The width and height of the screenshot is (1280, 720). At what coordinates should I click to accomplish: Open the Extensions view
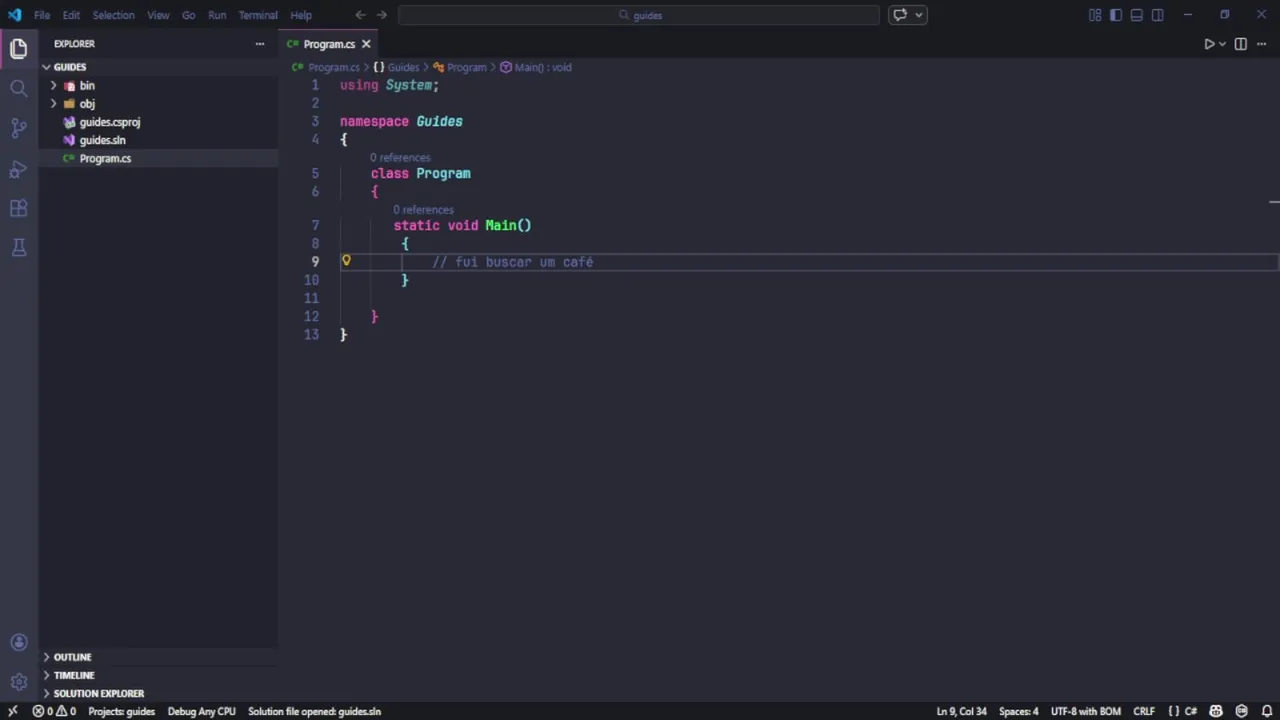pos(18,208)
